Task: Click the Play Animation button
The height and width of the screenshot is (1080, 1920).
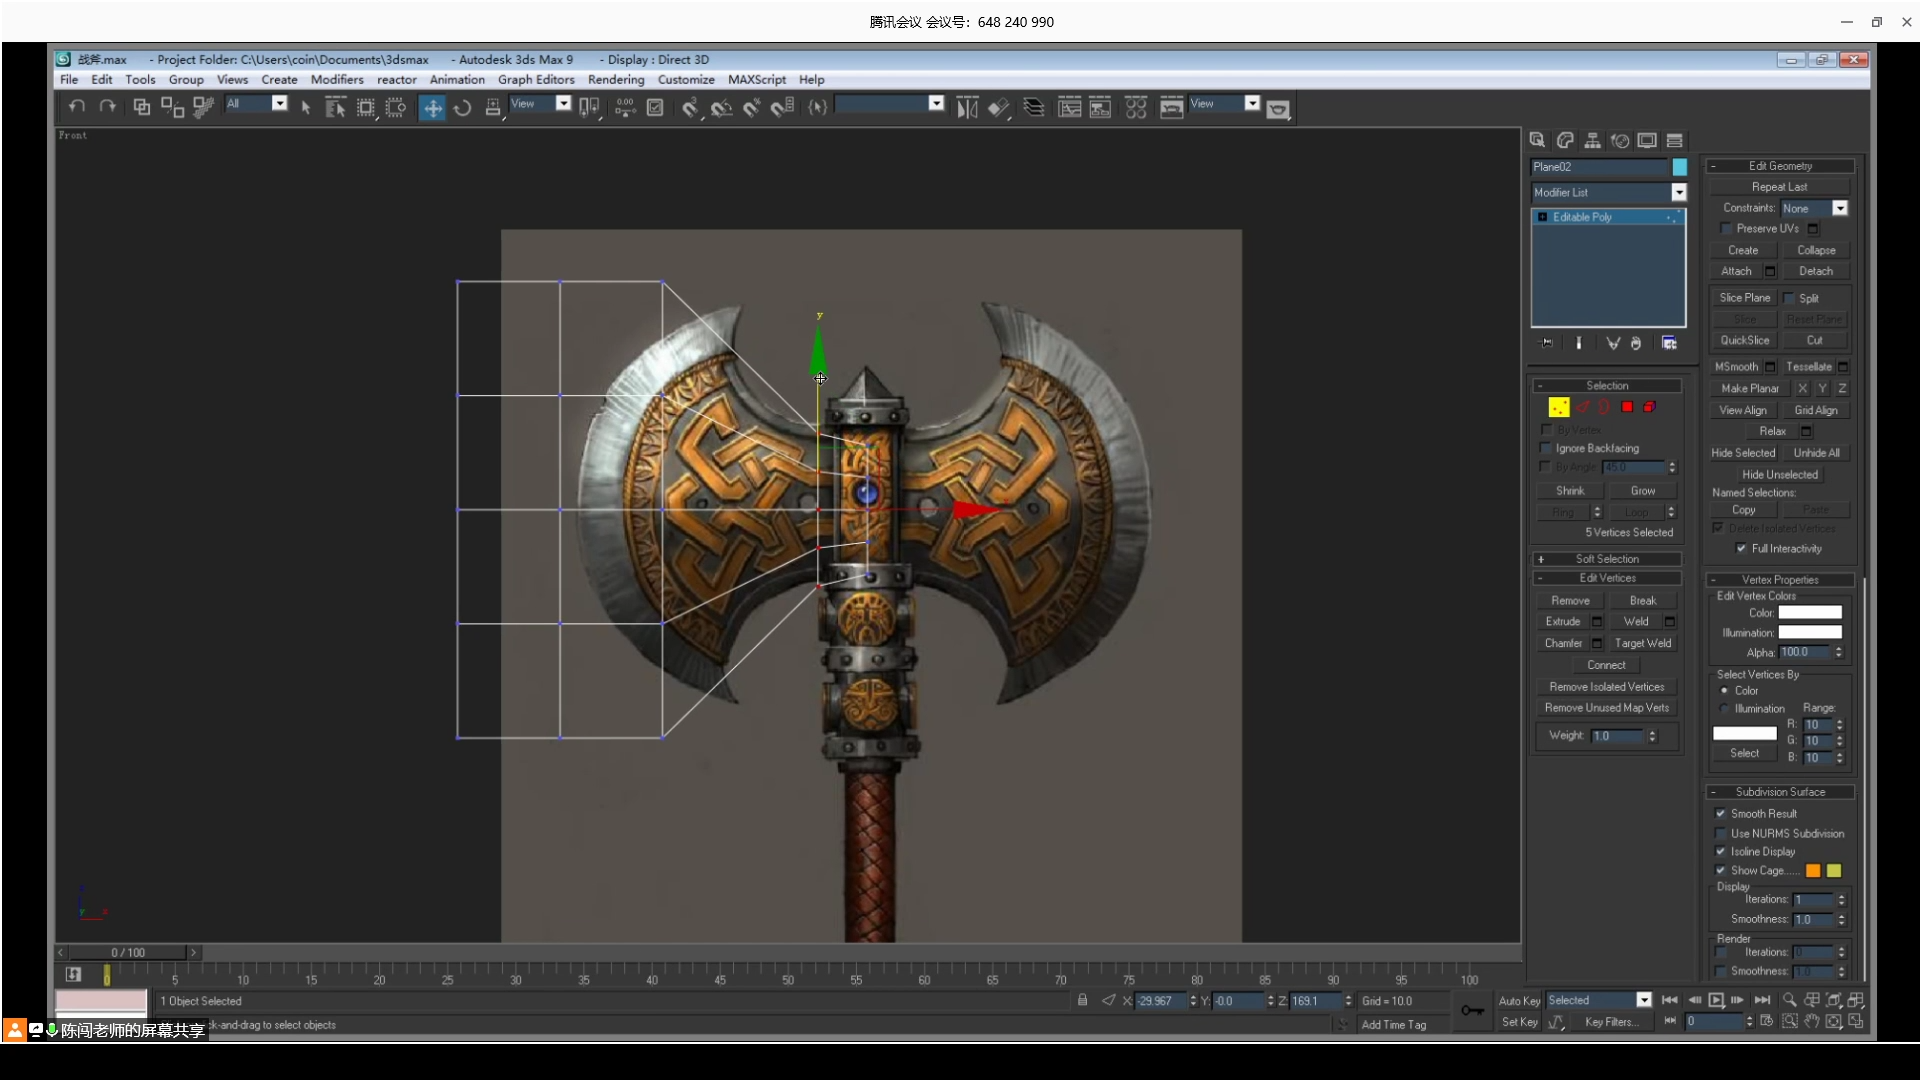Action: point(1716,1000)
